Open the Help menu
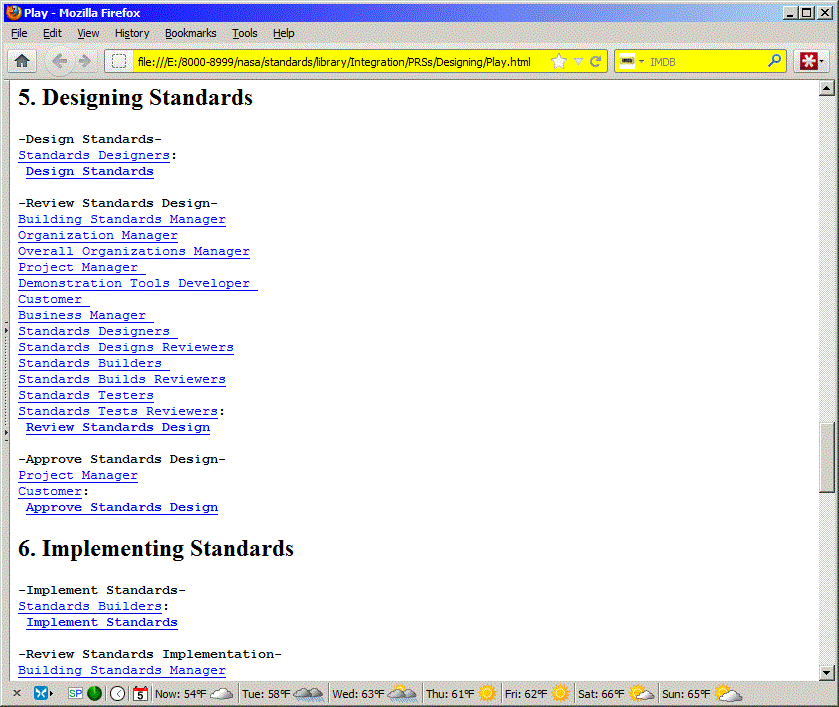The image size is (839, 707). (x=284, y=33)
